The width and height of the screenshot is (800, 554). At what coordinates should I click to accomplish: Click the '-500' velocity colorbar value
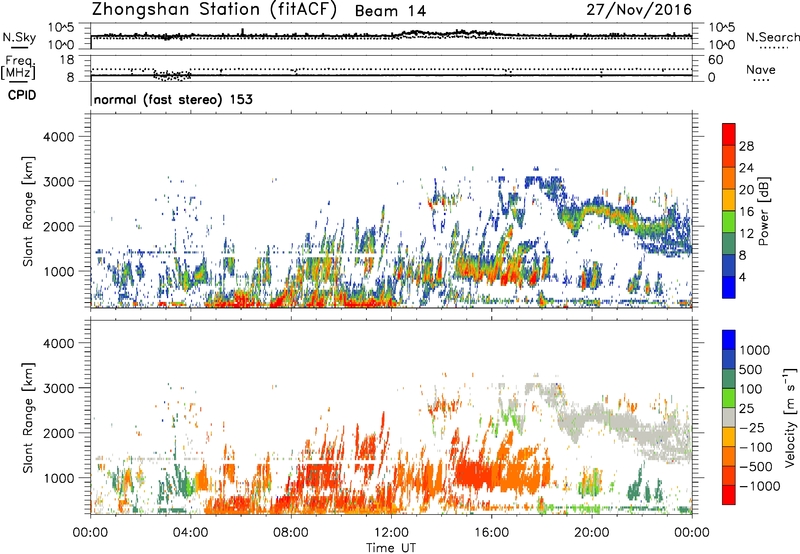pos(756,467)
